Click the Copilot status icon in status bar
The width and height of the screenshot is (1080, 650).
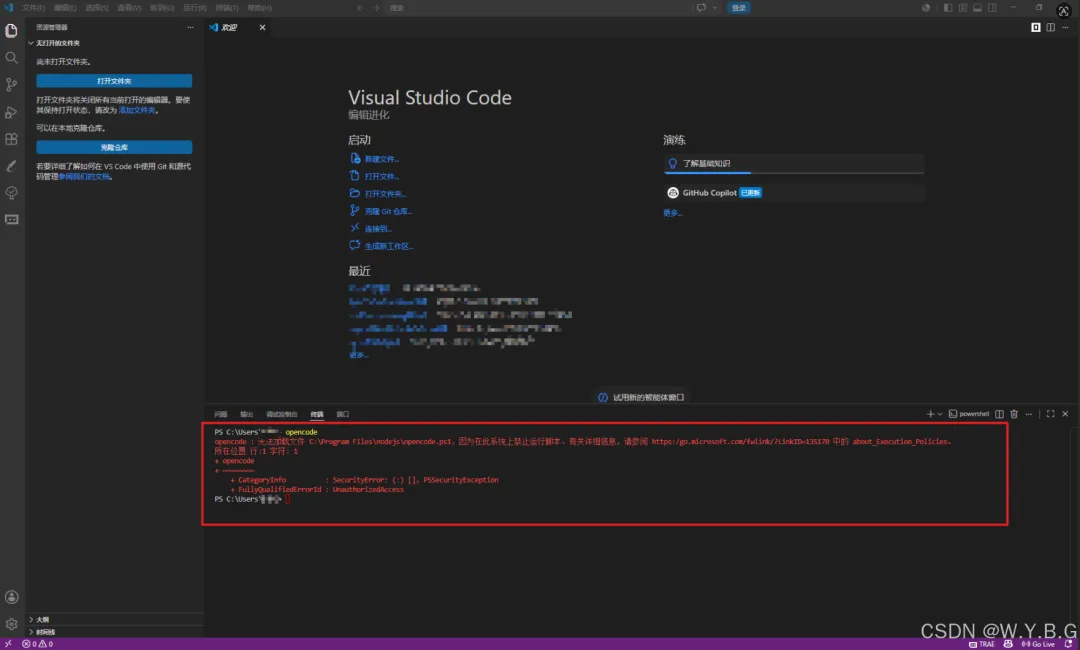1008,644
